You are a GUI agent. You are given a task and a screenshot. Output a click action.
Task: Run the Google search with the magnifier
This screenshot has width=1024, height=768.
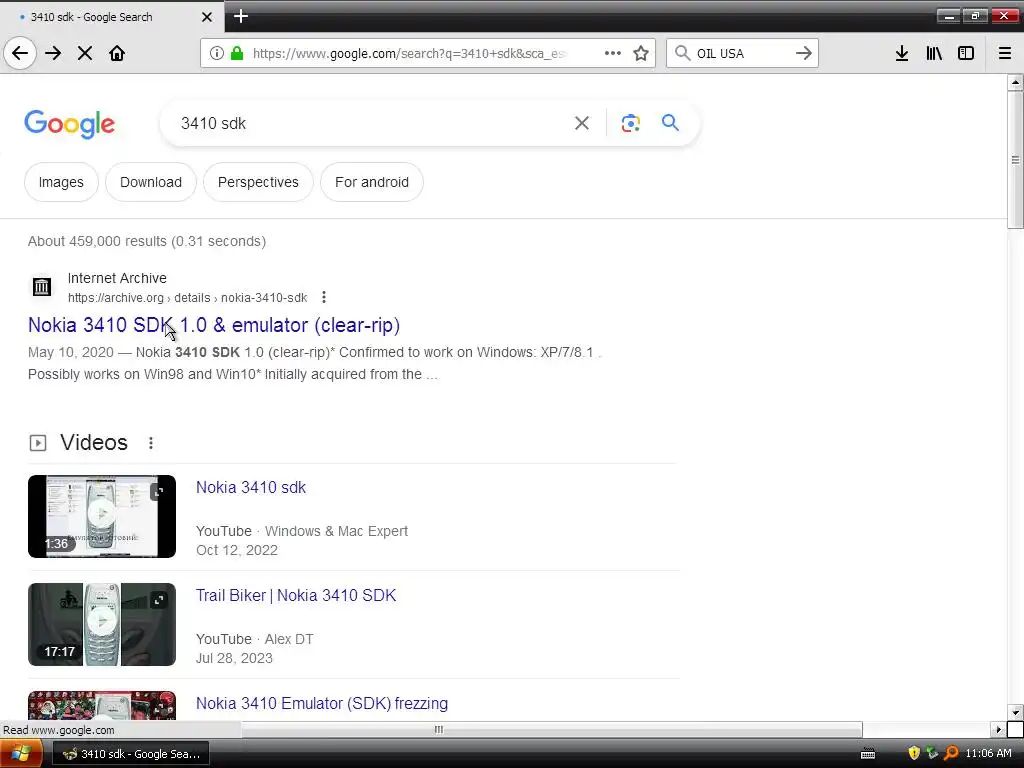670,123
